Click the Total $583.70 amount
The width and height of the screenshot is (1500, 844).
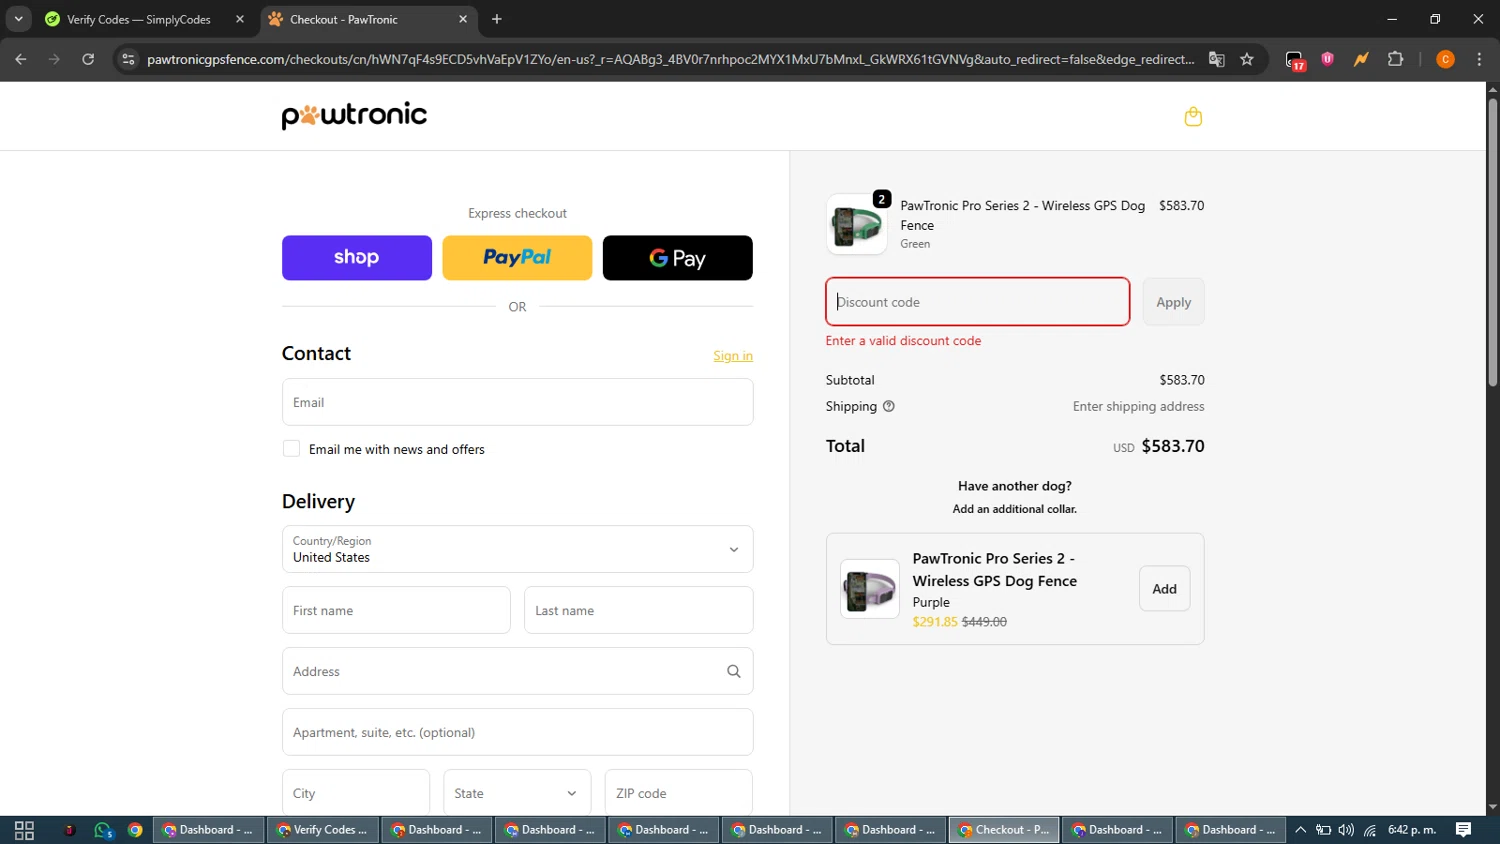click(x=1173, y=446)
